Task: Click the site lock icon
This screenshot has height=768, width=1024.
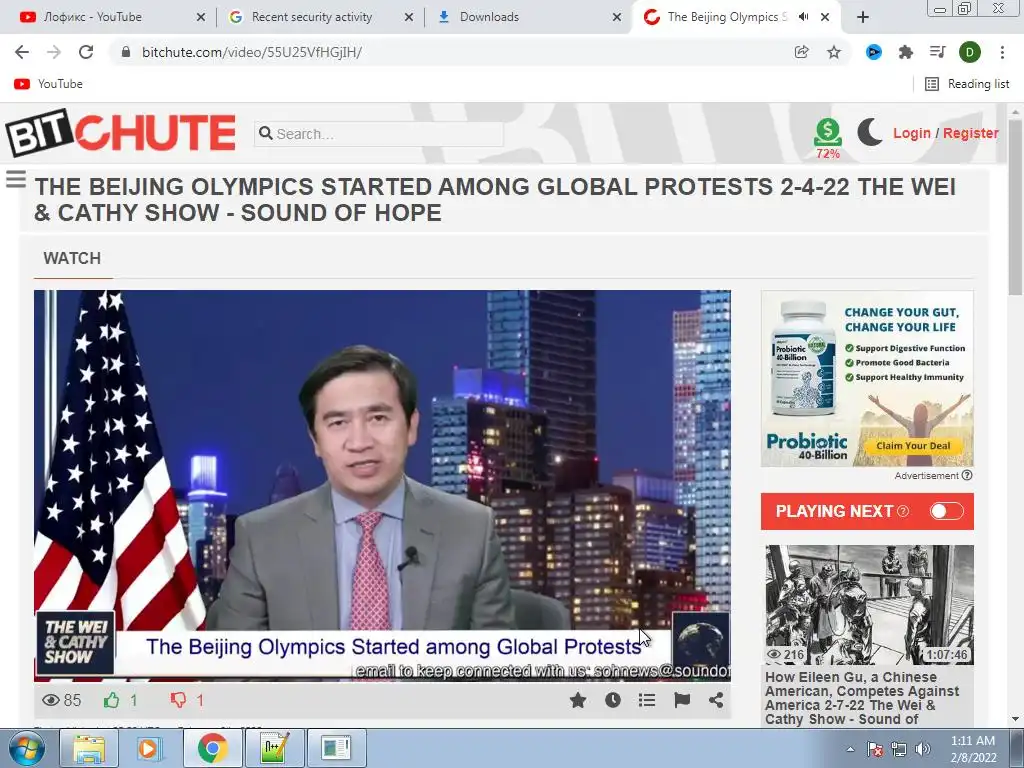Action: (125, 52)
